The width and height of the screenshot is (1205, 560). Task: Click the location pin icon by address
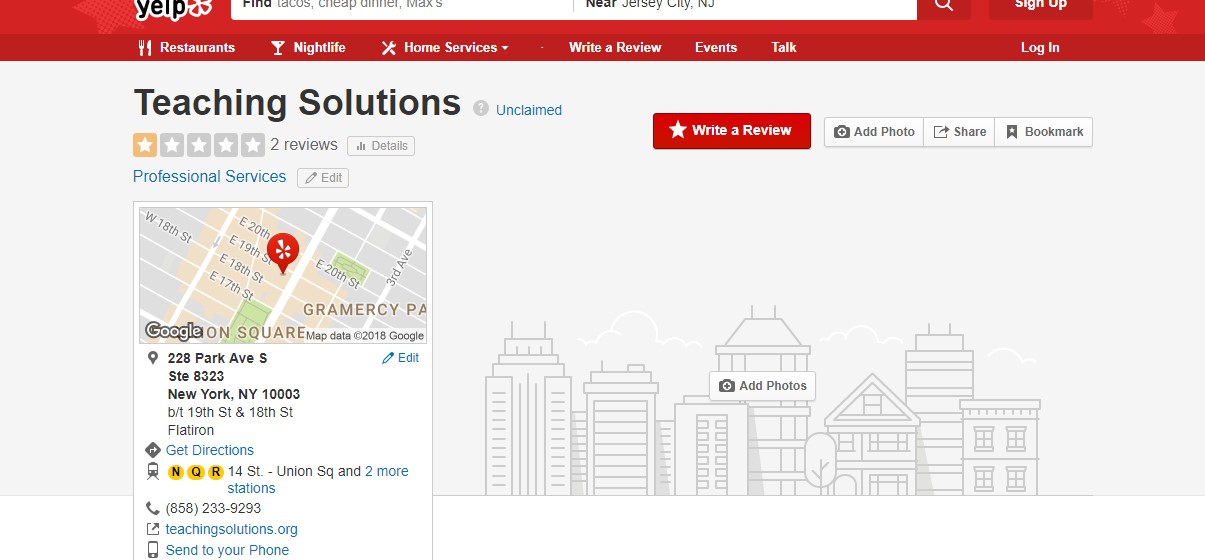(x=153, y=358)
